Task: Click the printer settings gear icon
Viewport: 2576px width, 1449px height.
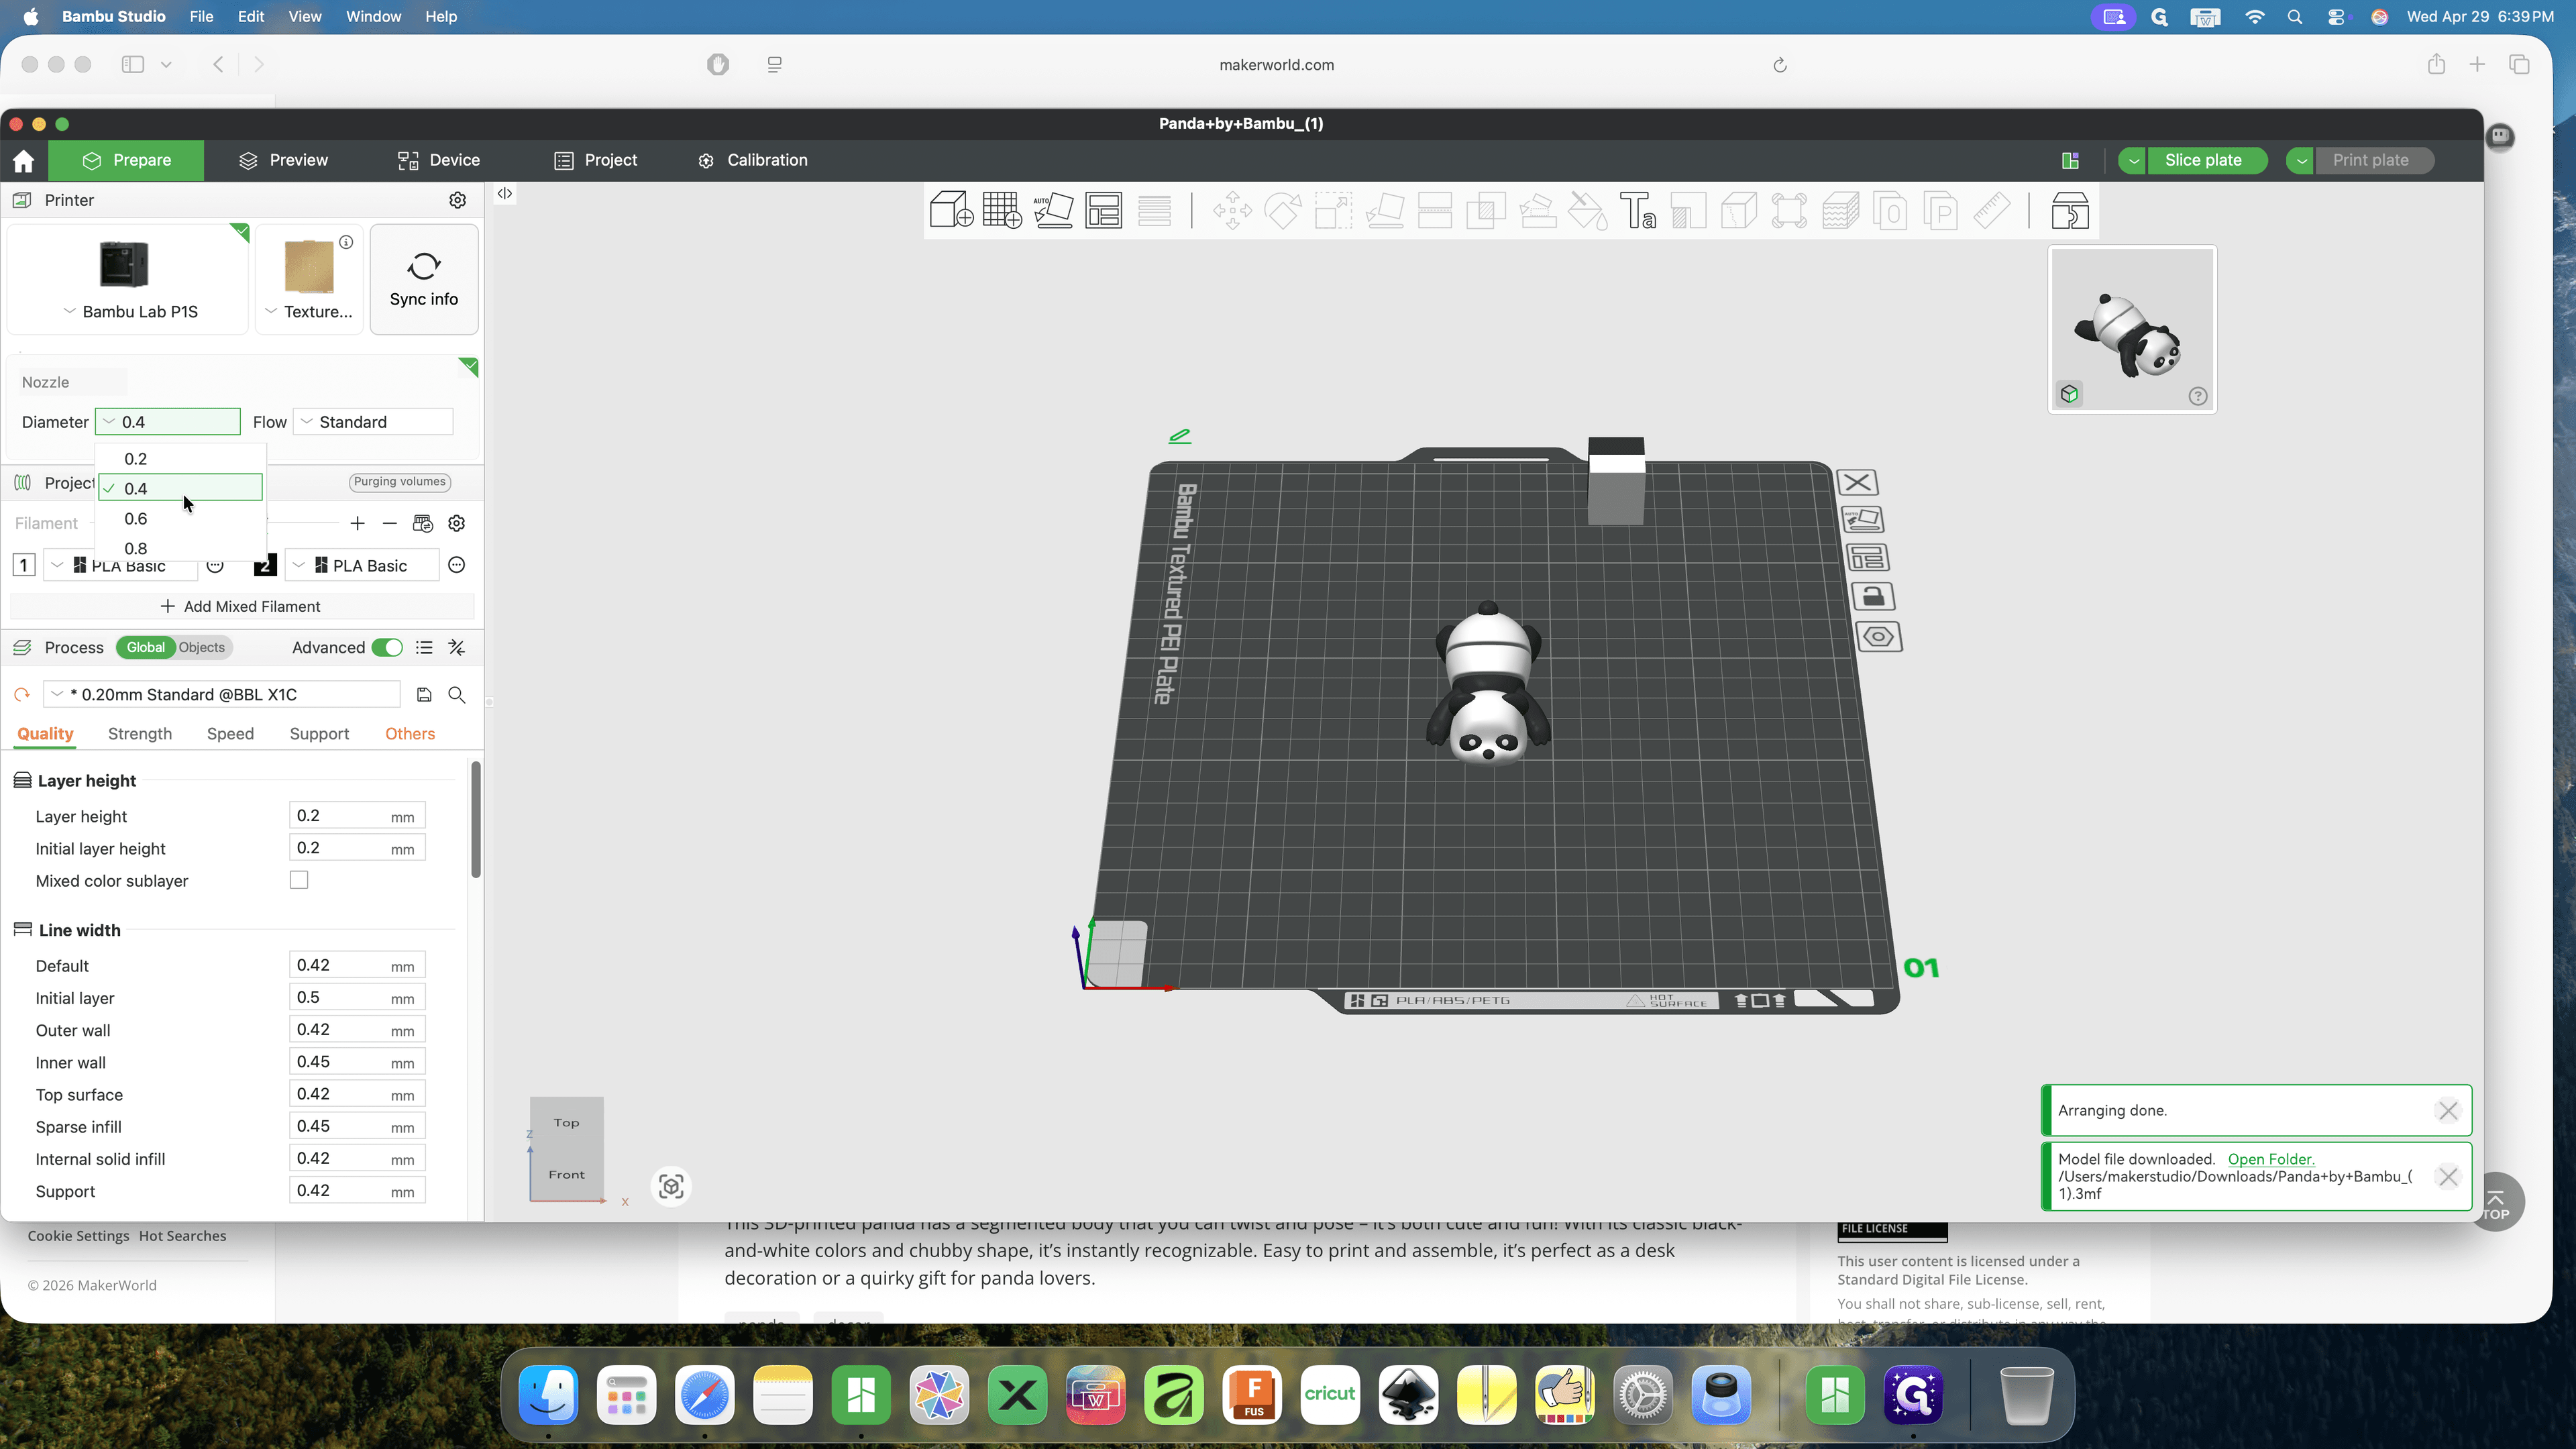Action: (458, 200)
